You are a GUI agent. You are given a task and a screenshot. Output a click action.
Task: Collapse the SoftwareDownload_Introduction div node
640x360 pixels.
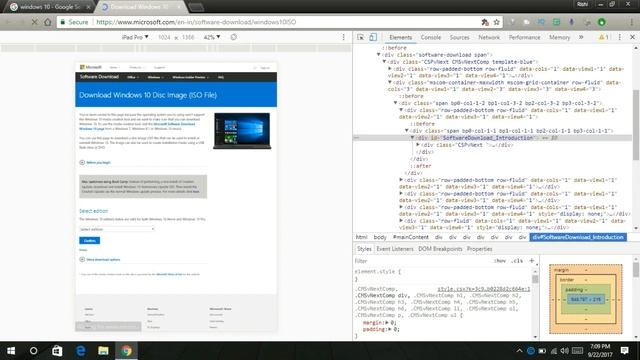click(x=412, y=138)
